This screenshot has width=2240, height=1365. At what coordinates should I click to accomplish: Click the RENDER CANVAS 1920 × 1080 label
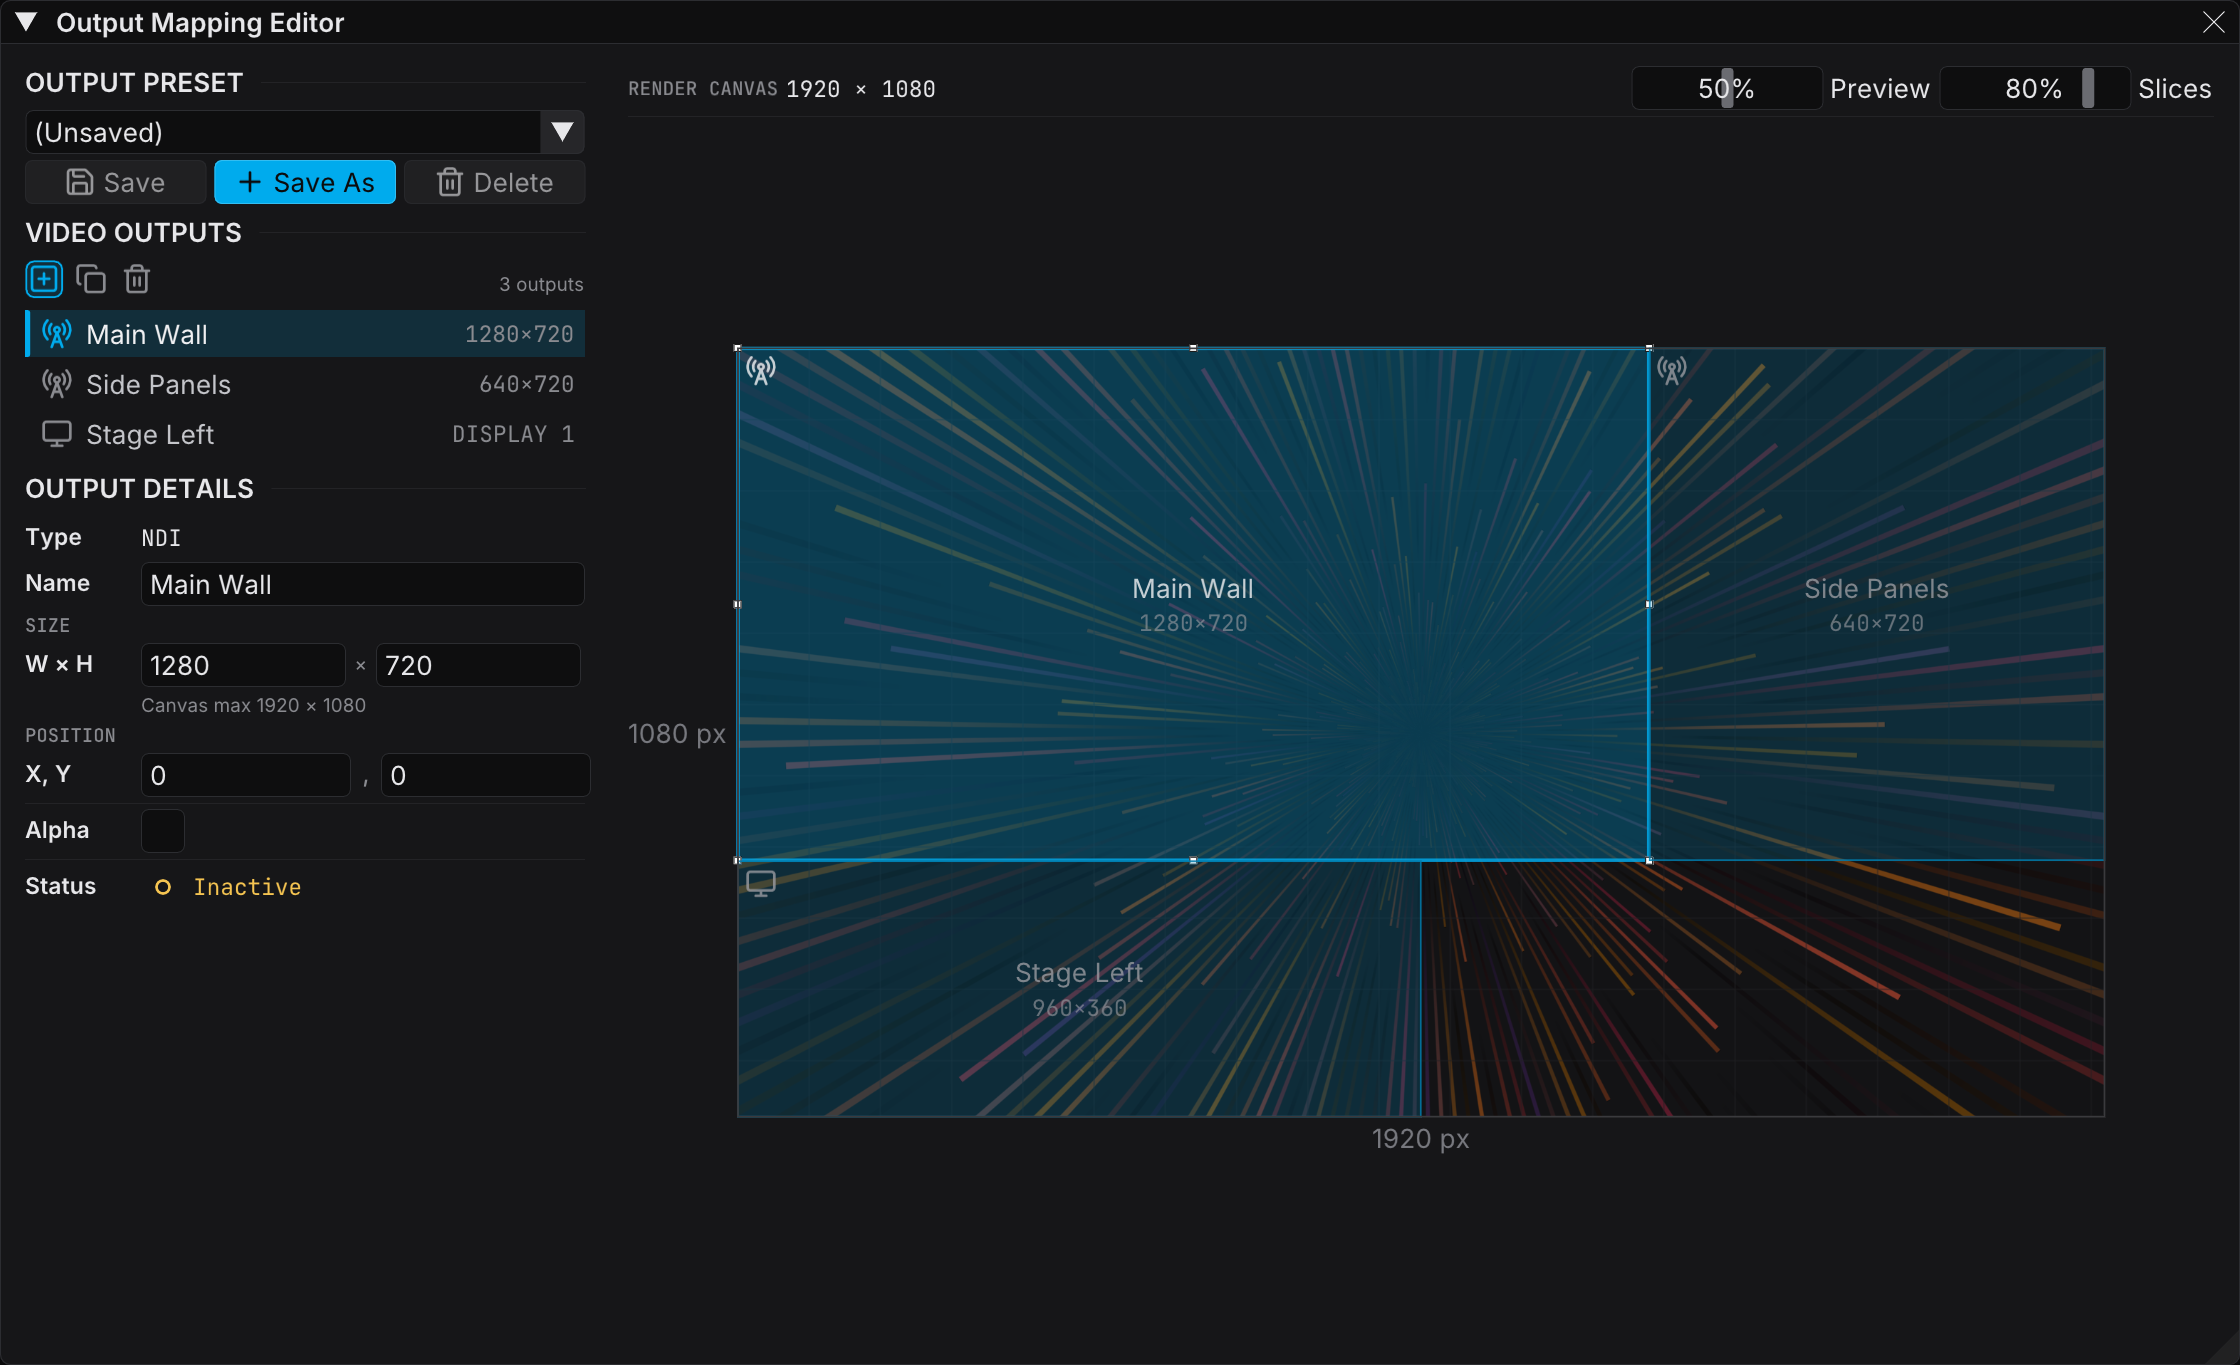[x=782, y=89]
